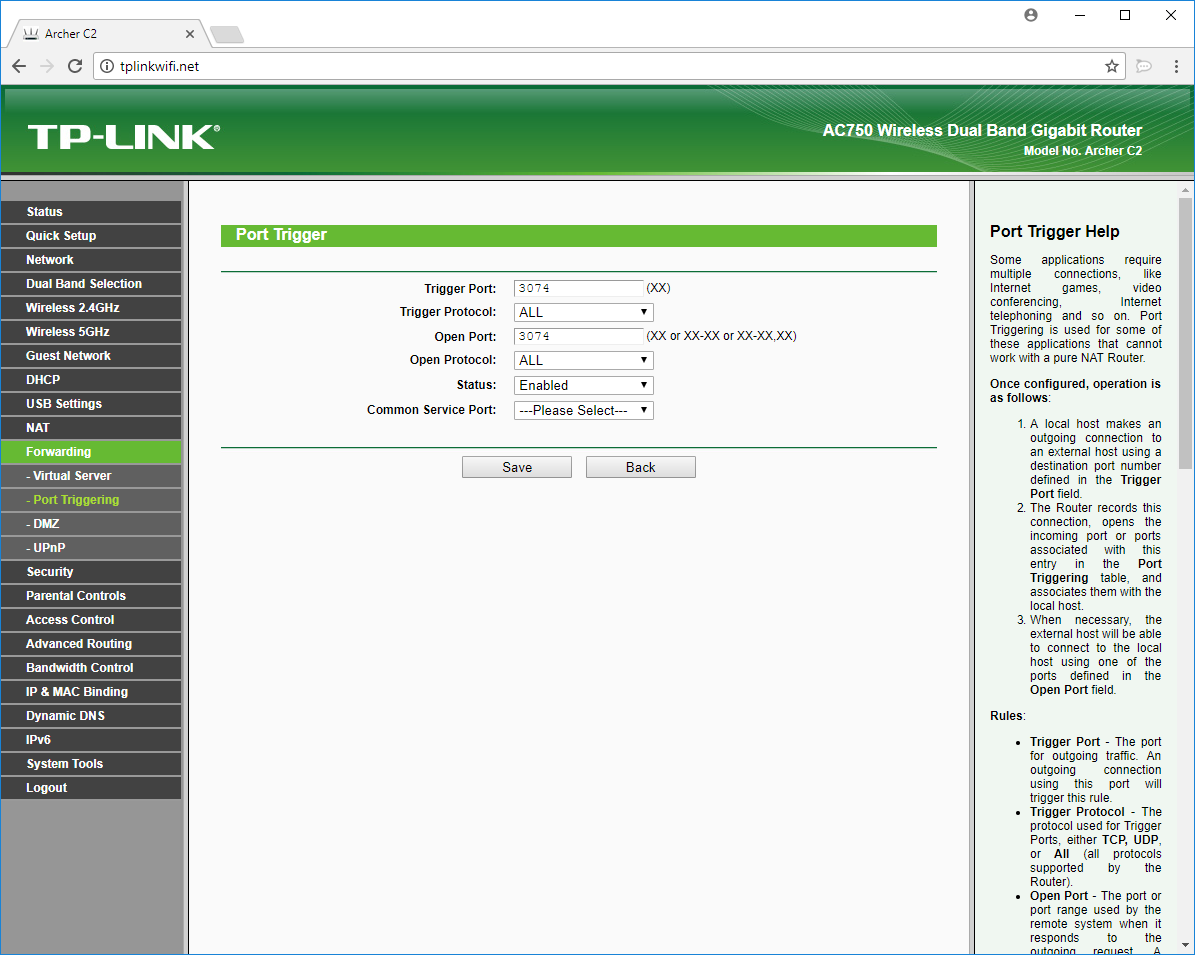Image resolution: width=1195 pixels, height=955 pixels.
Task: Open Wireless 2.4GHz settings
Action: tap(91, 308)
